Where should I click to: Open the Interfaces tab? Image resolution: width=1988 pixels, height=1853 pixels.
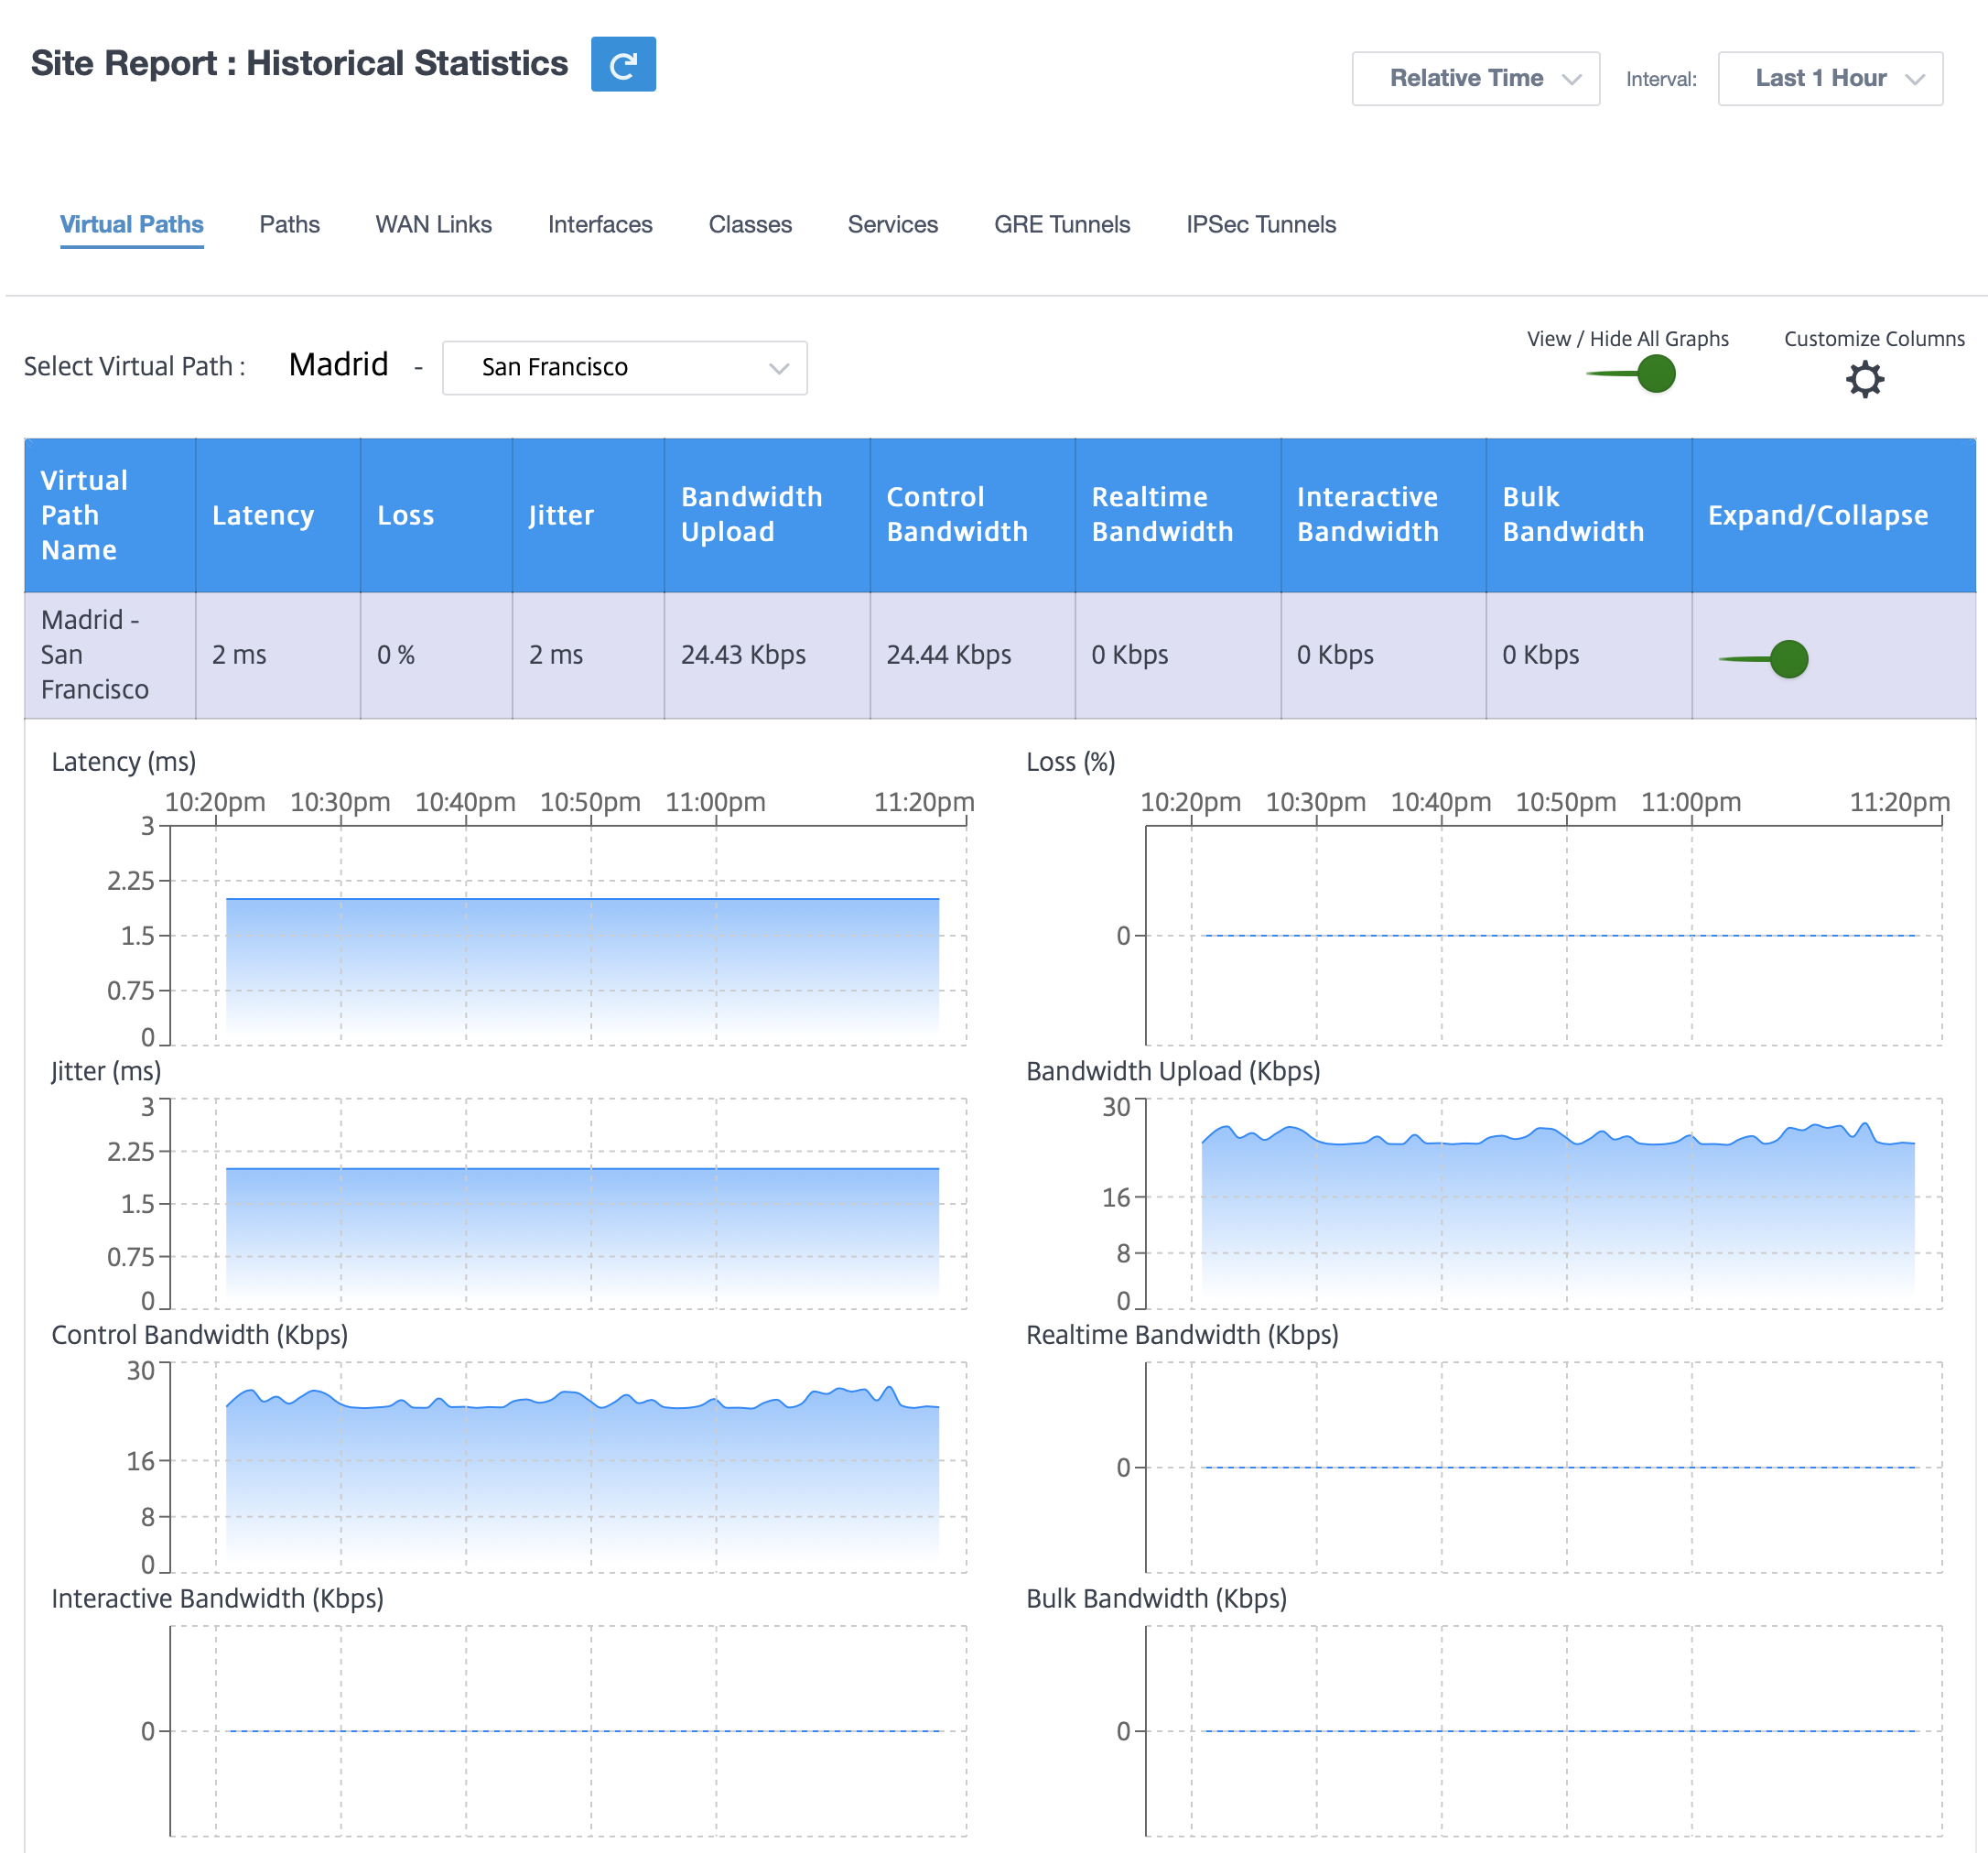600,224
